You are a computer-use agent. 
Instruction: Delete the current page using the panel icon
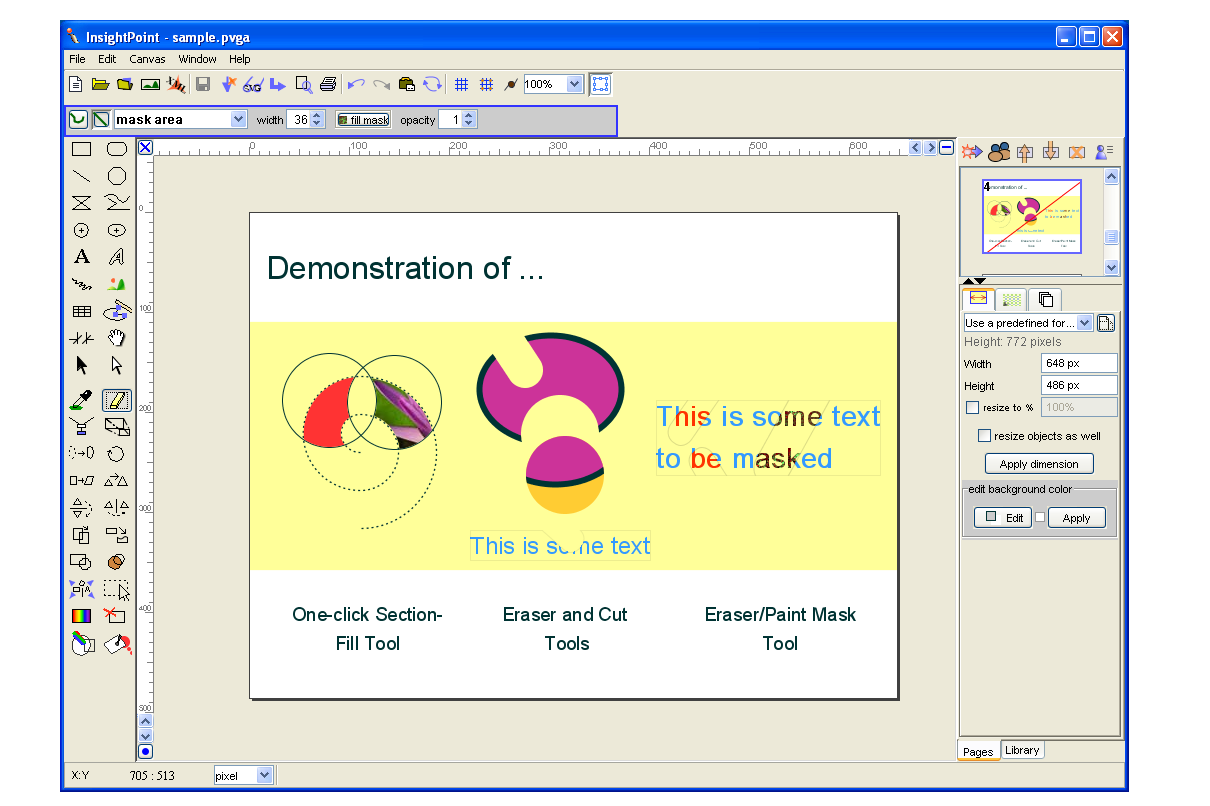coord(1077,151)
